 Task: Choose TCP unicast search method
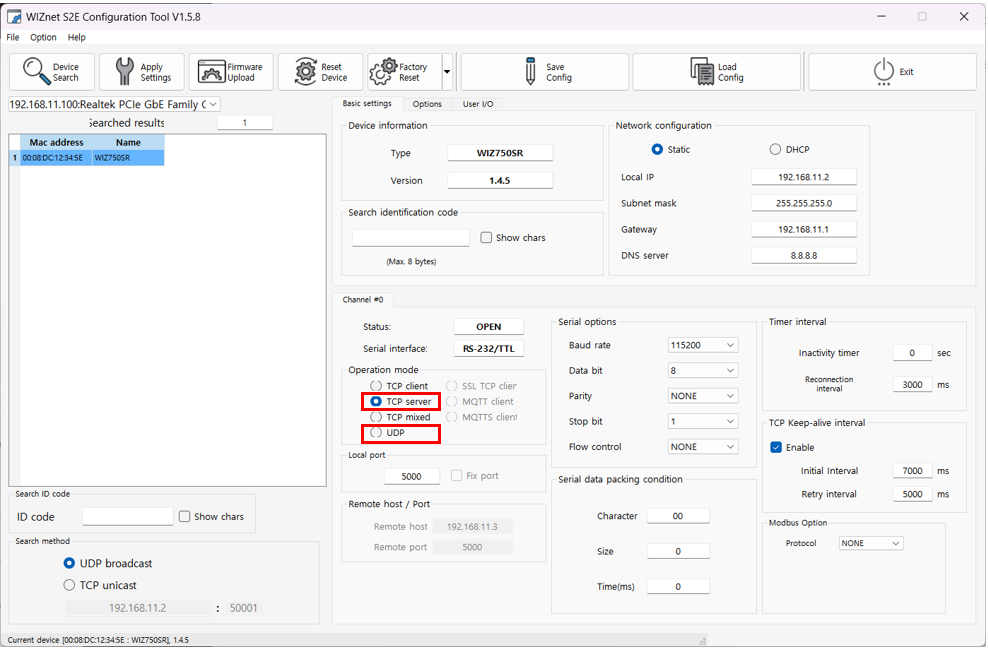(69, 585)
